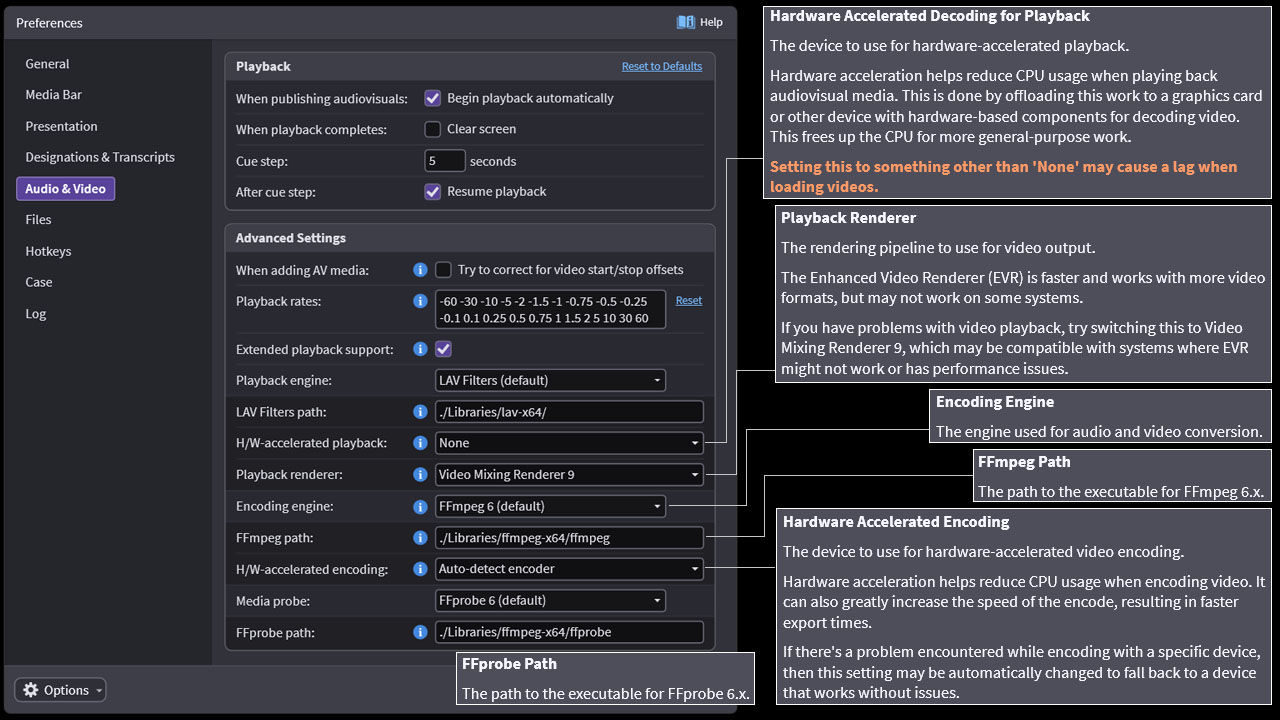The image size is (1280, 720).
Task: Enable the Clear screen checkbox
Action: point(433,129)
